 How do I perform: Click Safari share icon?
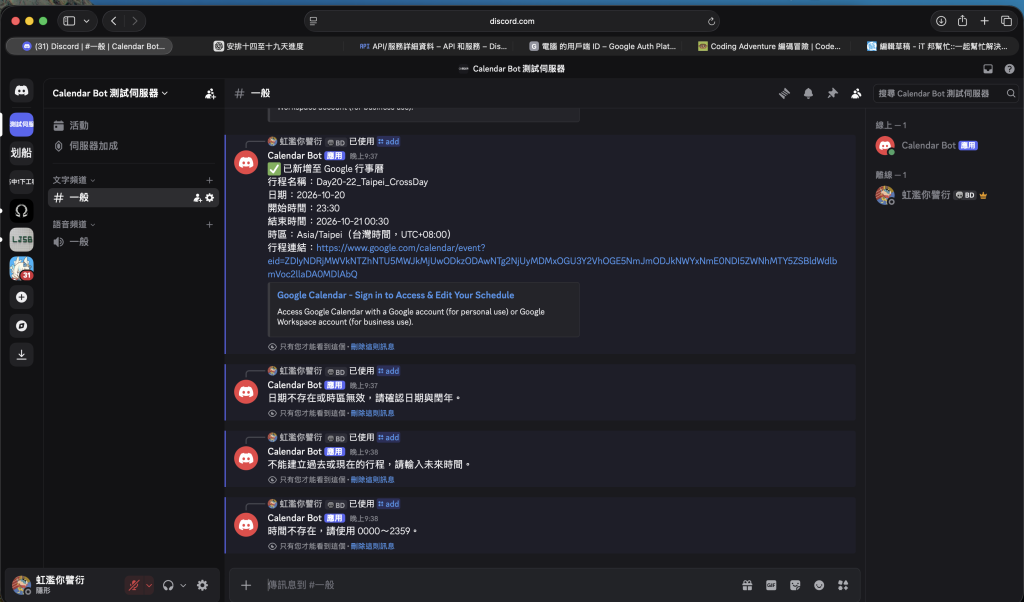pyautogui.click(x=963, y=21)
